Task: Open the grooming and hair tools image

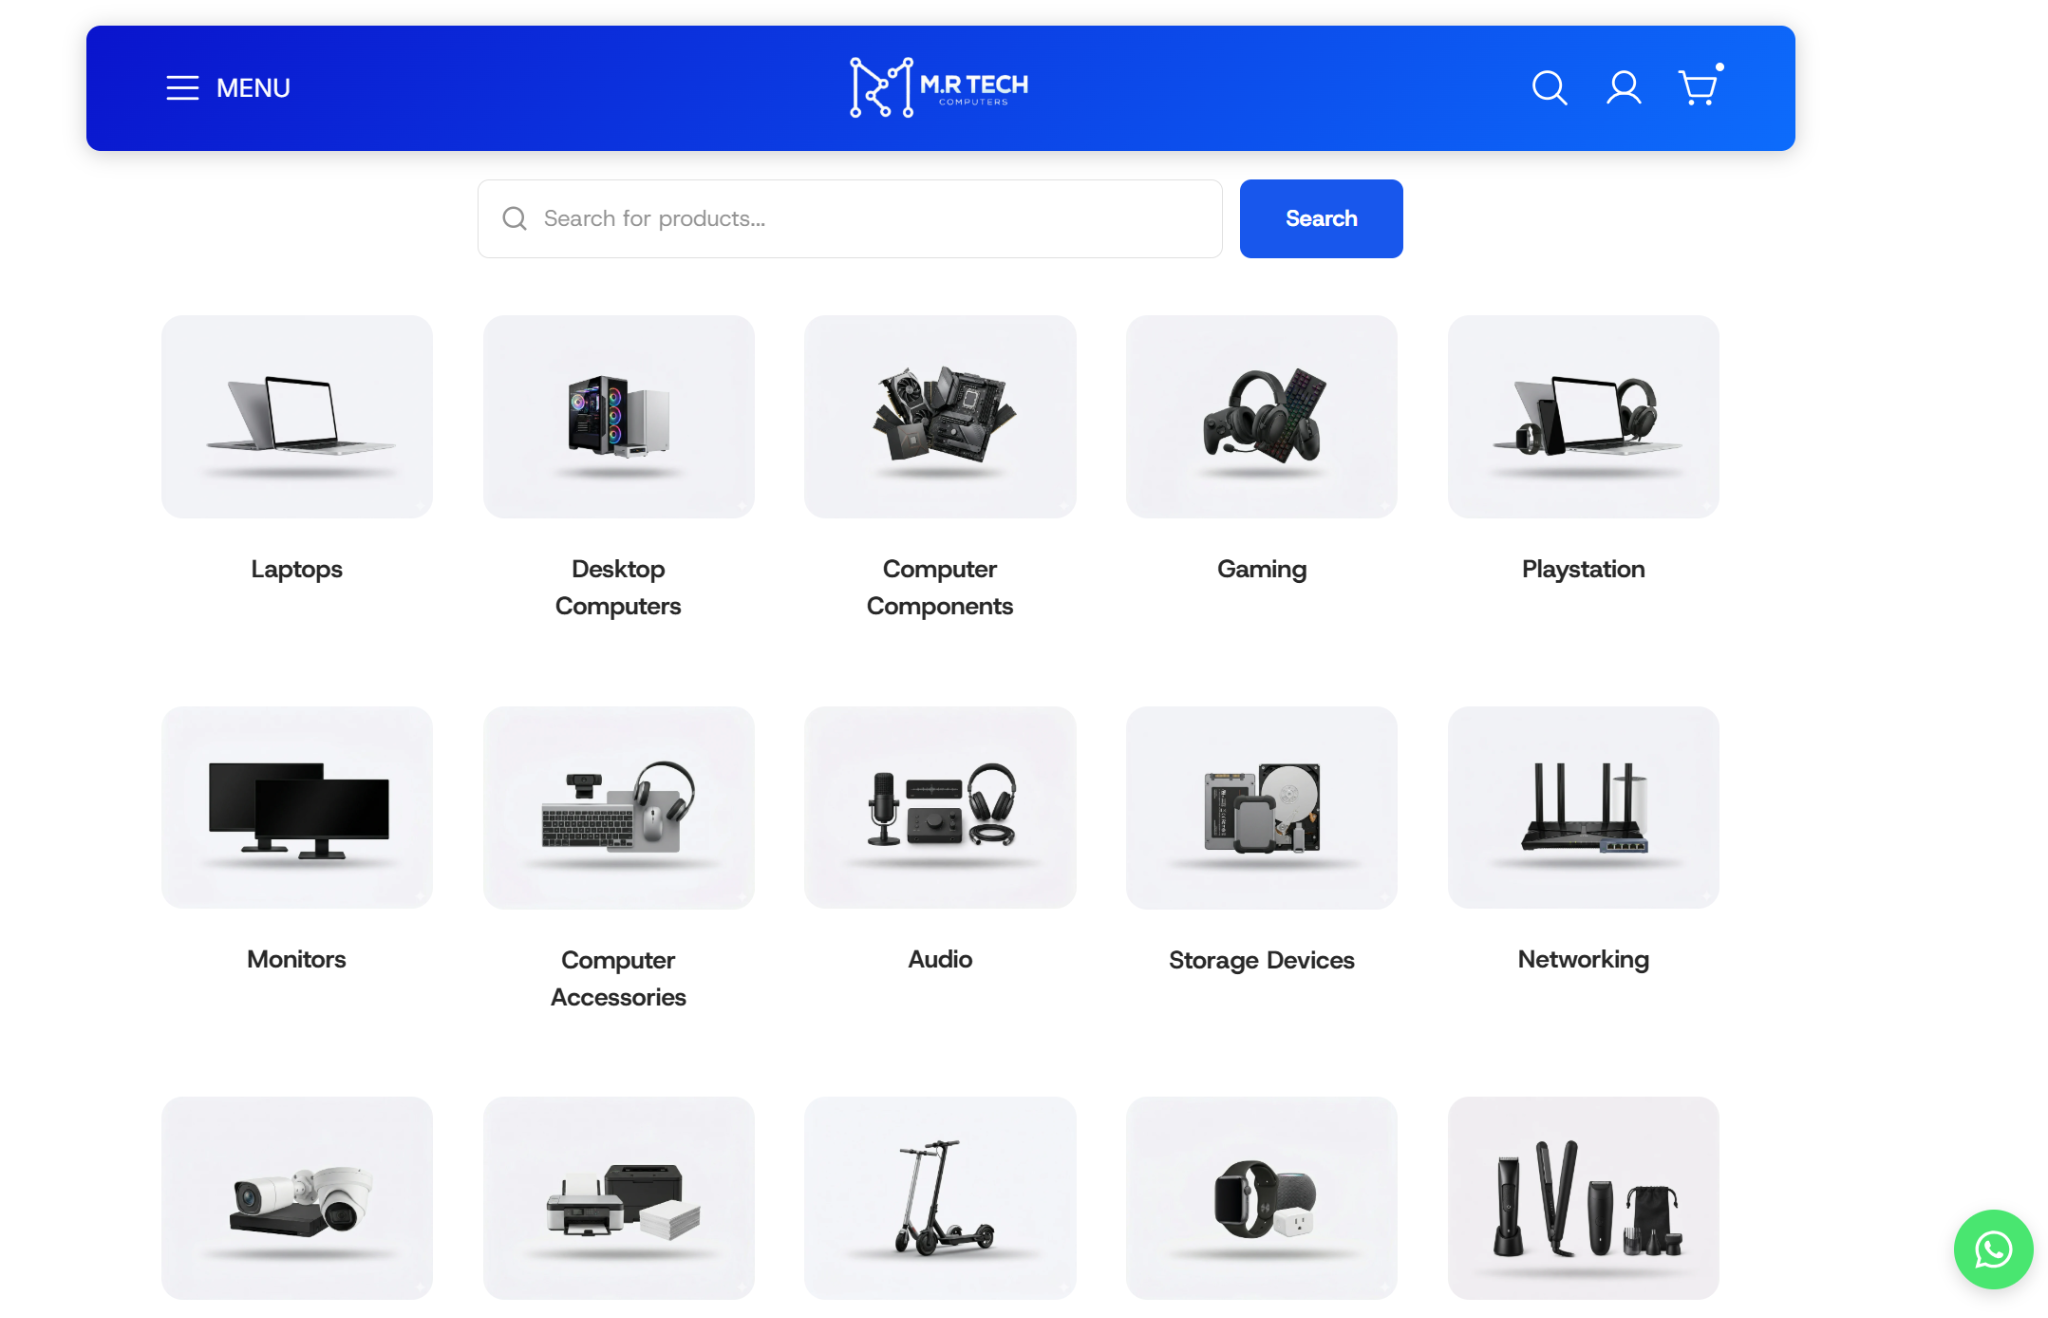Action: [1584, 1198]
